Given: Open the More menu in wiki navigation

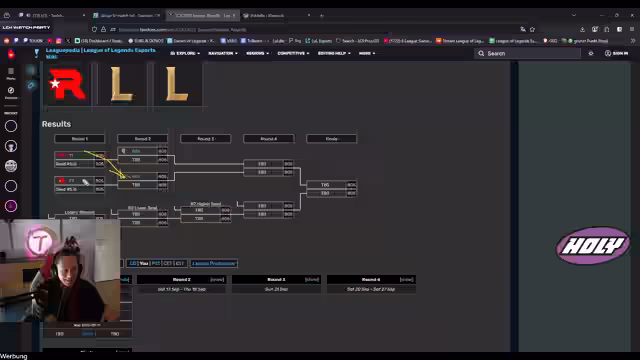Looking at the screenshot, I should point(367,53).
